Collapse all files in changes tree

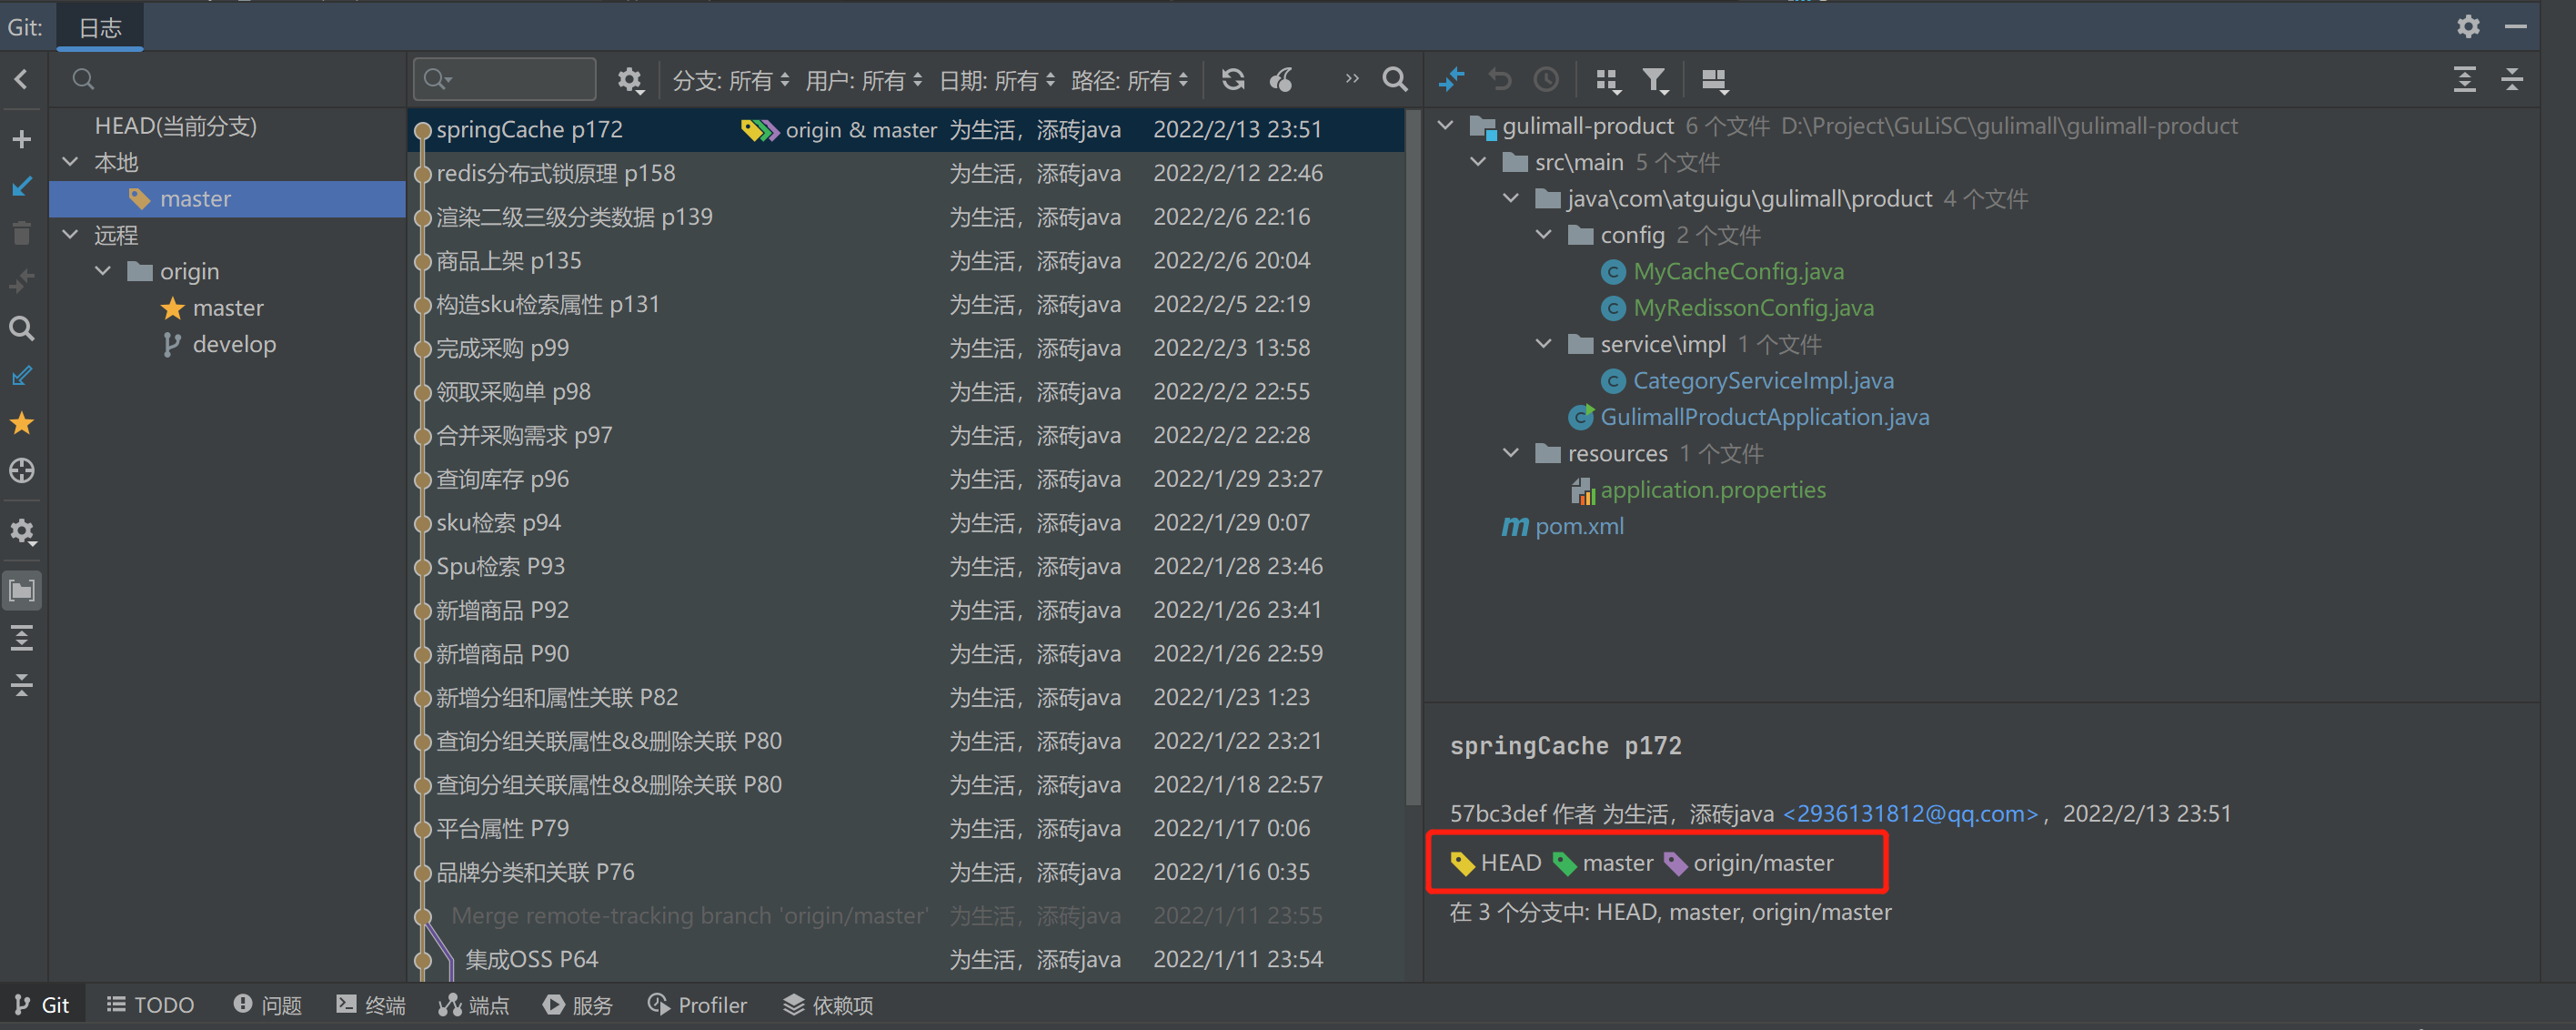2512,79
